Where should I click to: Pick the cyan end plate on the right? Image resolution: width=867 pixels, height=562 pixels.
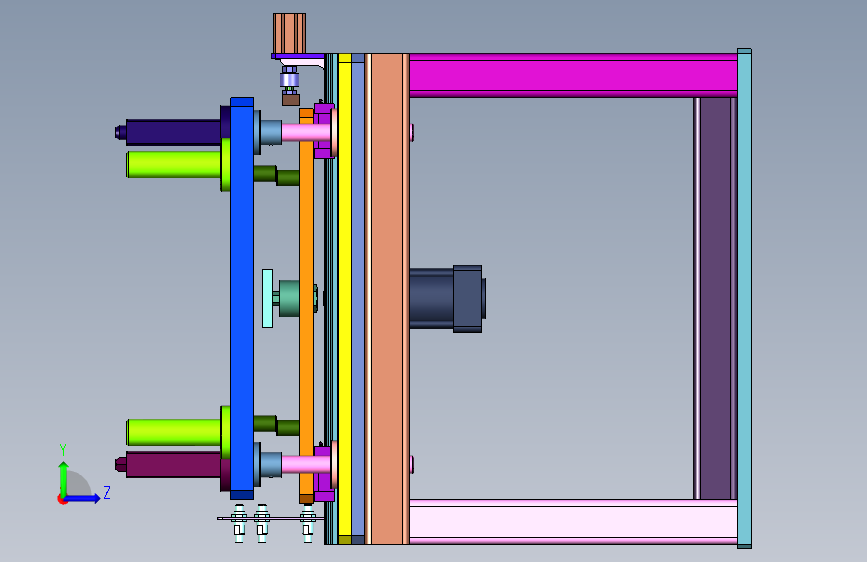point(744,299)
